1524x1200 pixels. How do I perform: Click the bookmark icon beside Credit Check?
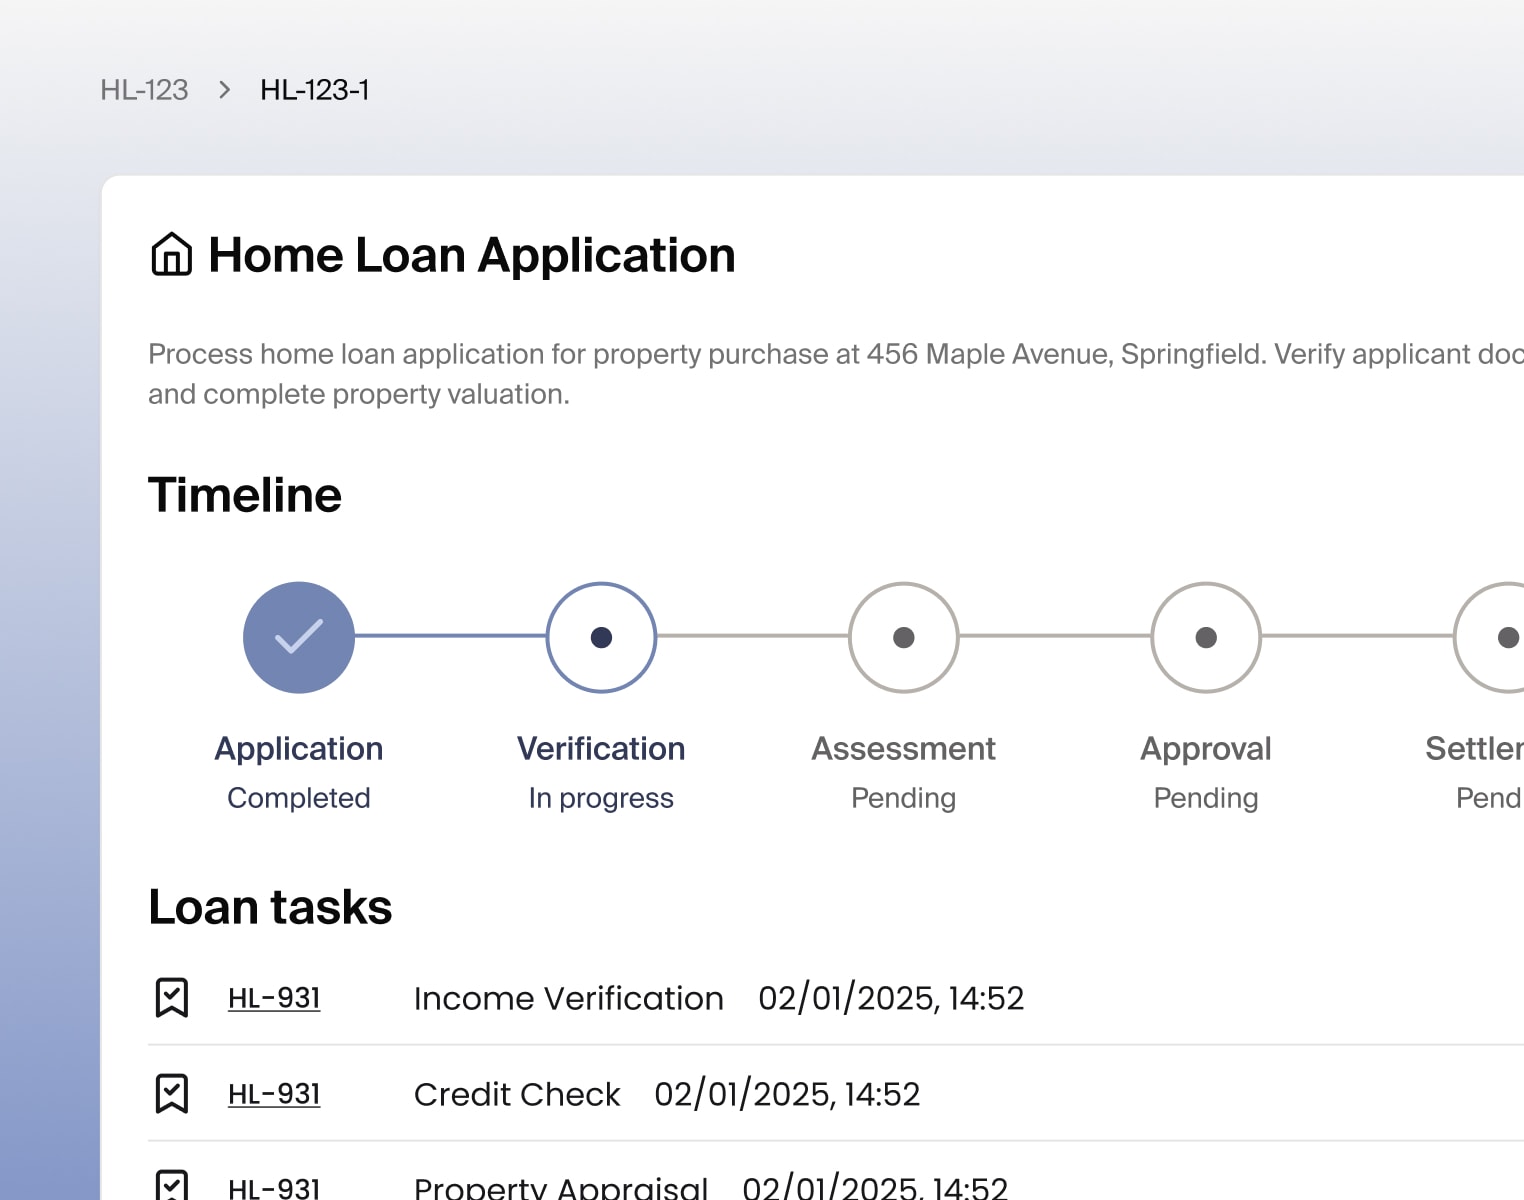click(173, 1094)
